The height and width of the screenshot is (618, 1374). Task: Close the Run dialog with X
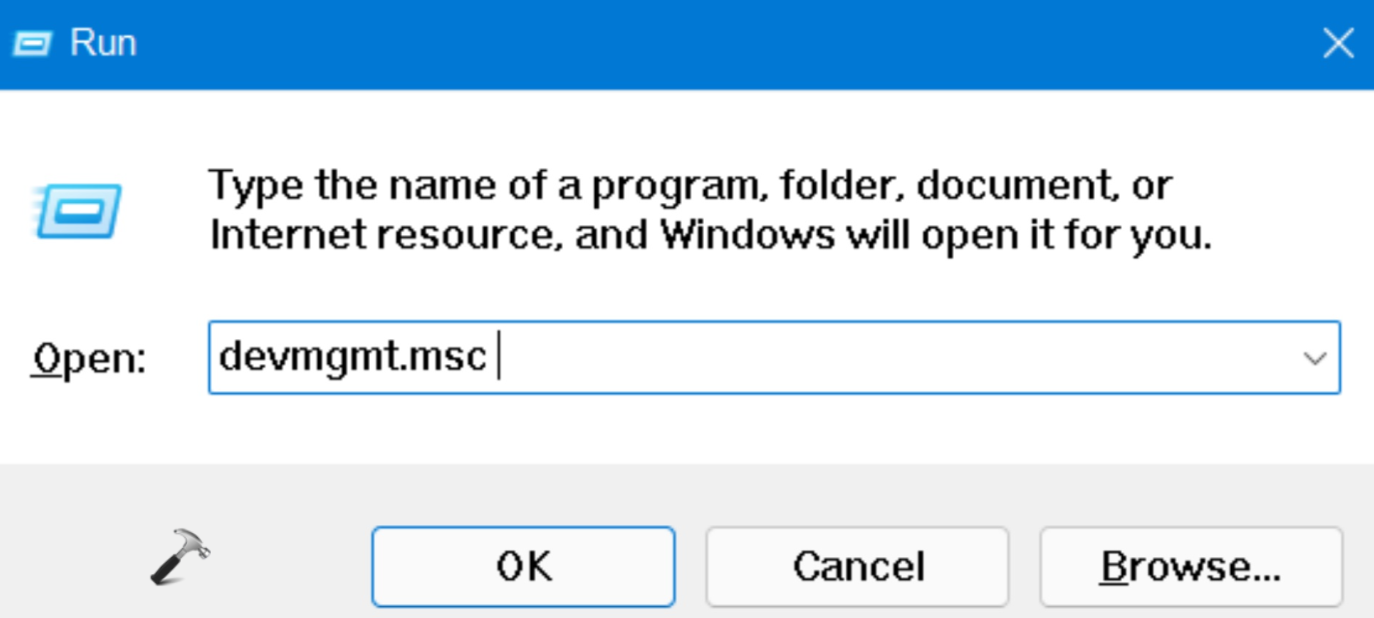1337,44
